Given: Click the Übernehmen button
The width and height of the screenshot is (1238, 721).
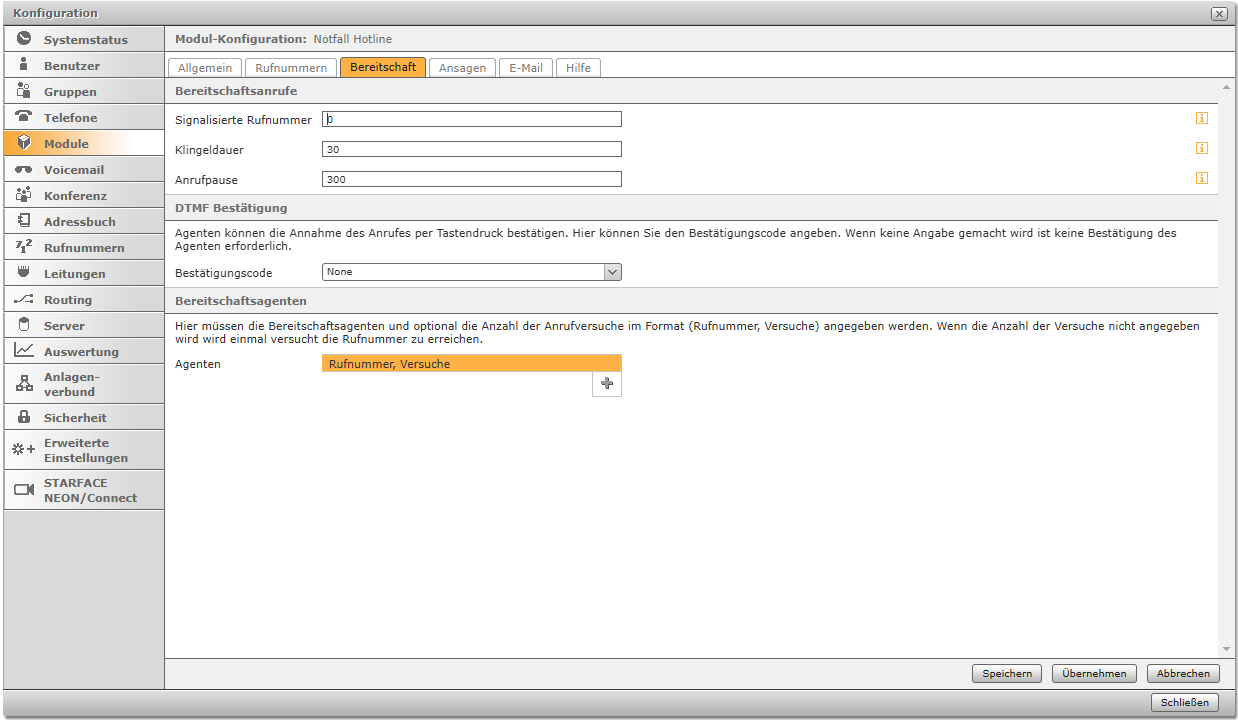Looking at the screenshot, I should click(1094, 674).
